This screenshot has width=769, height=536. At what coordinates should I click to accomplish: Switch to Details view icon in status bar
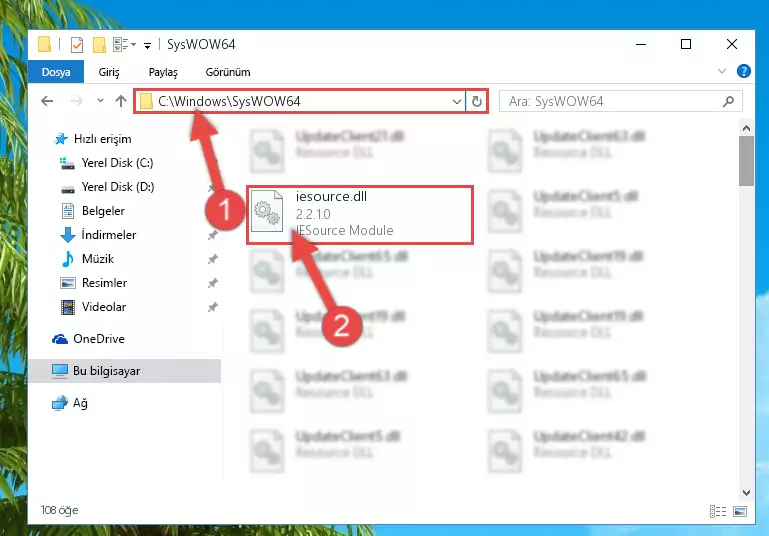click(x=718, y=511)
